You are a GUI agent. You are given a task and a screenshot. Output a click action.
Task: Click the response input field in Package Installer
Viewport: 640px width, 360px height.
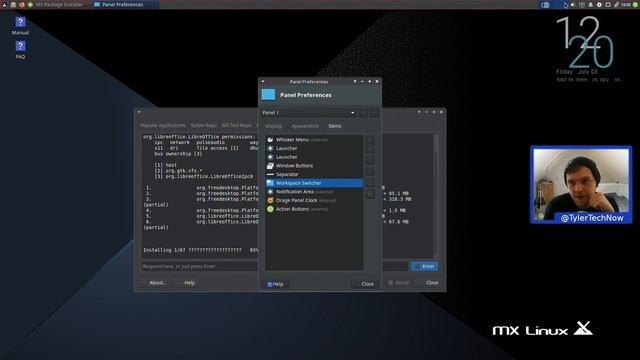pyautogui.click(x=274, y=267)
